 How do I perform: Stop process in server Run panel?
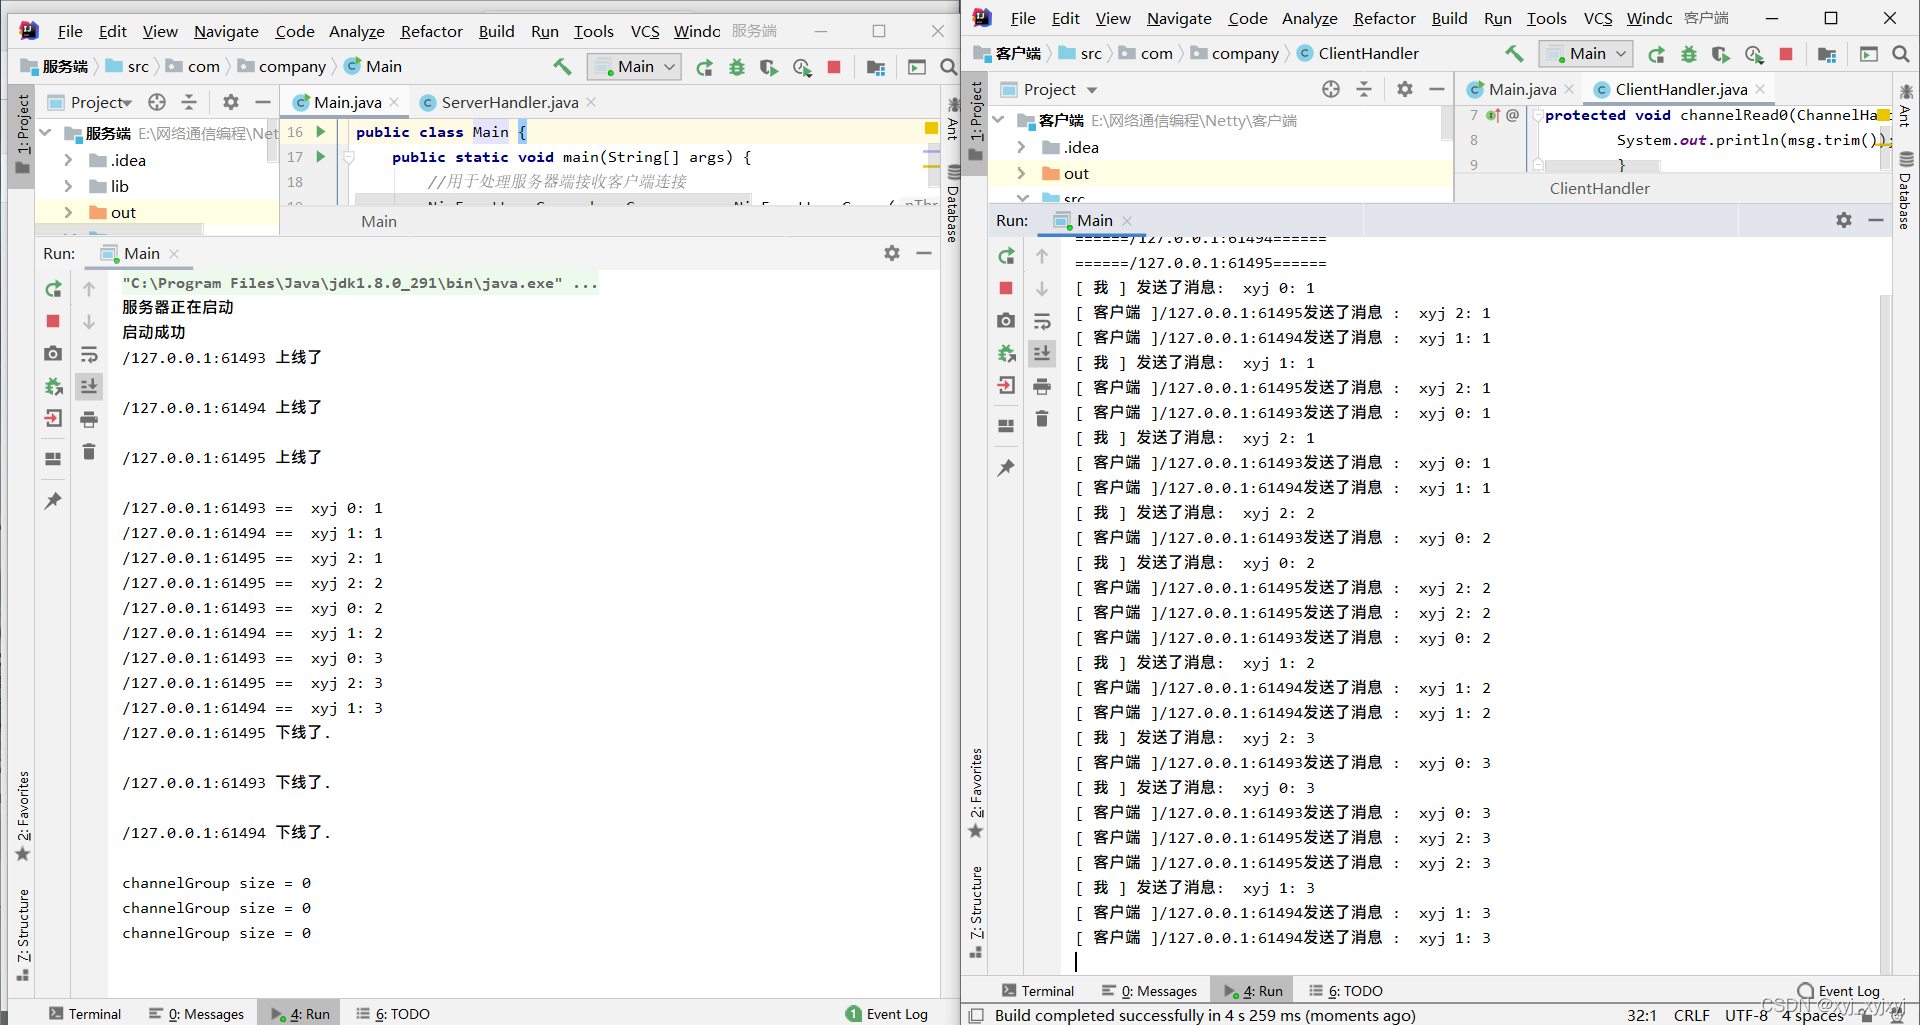point(53,321)
